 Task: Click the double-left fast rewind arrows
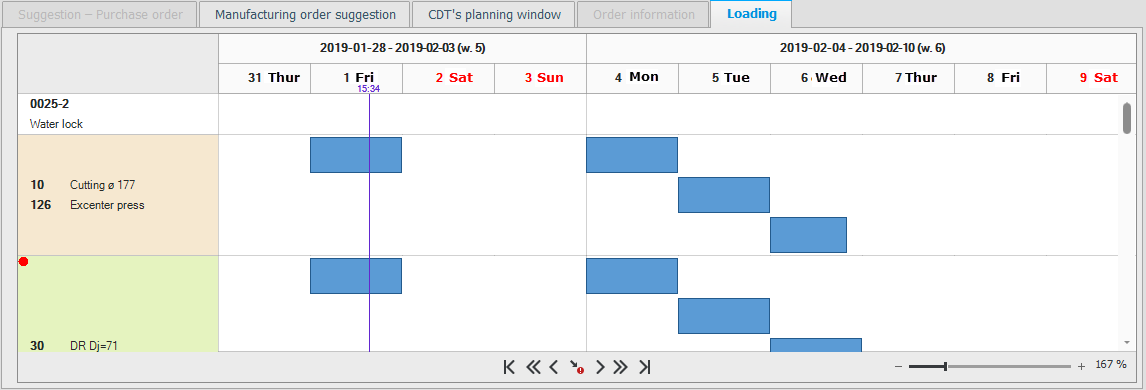[x=533, y=367]
